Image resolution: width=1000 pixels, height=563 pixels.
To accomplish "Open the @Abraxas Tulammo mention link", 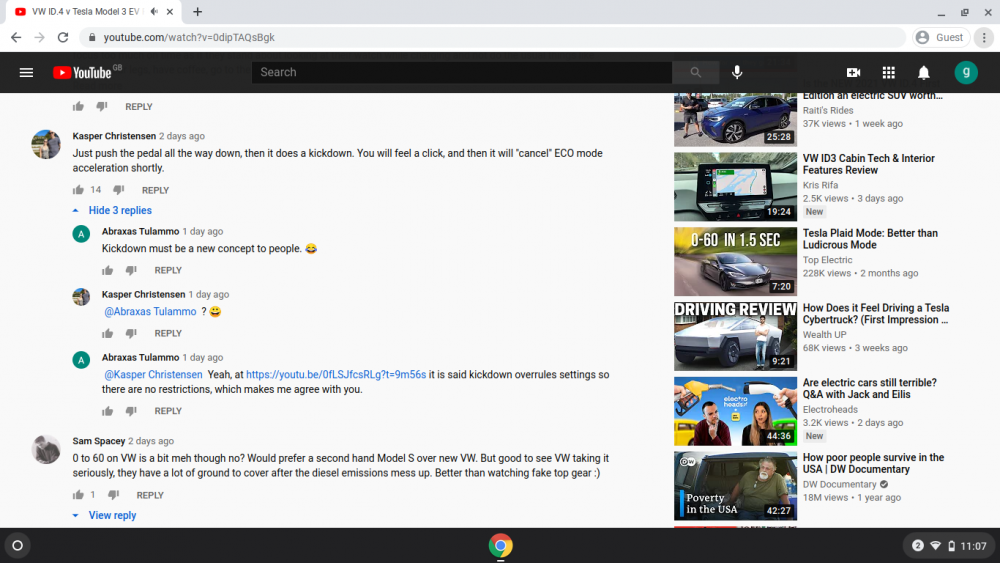I will [x=151, y=312].
